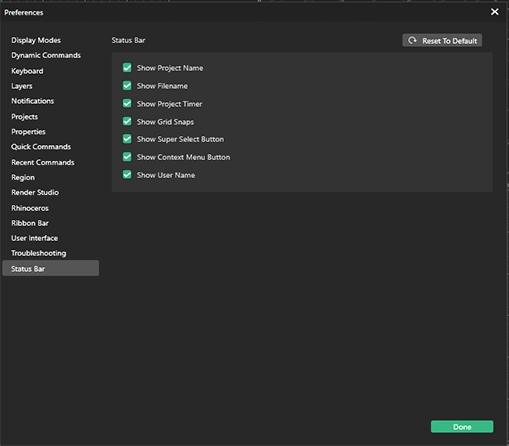Viewport: 509px width, 446px height.
Task: Click the green Done button
Action: [x=462, y=427]
